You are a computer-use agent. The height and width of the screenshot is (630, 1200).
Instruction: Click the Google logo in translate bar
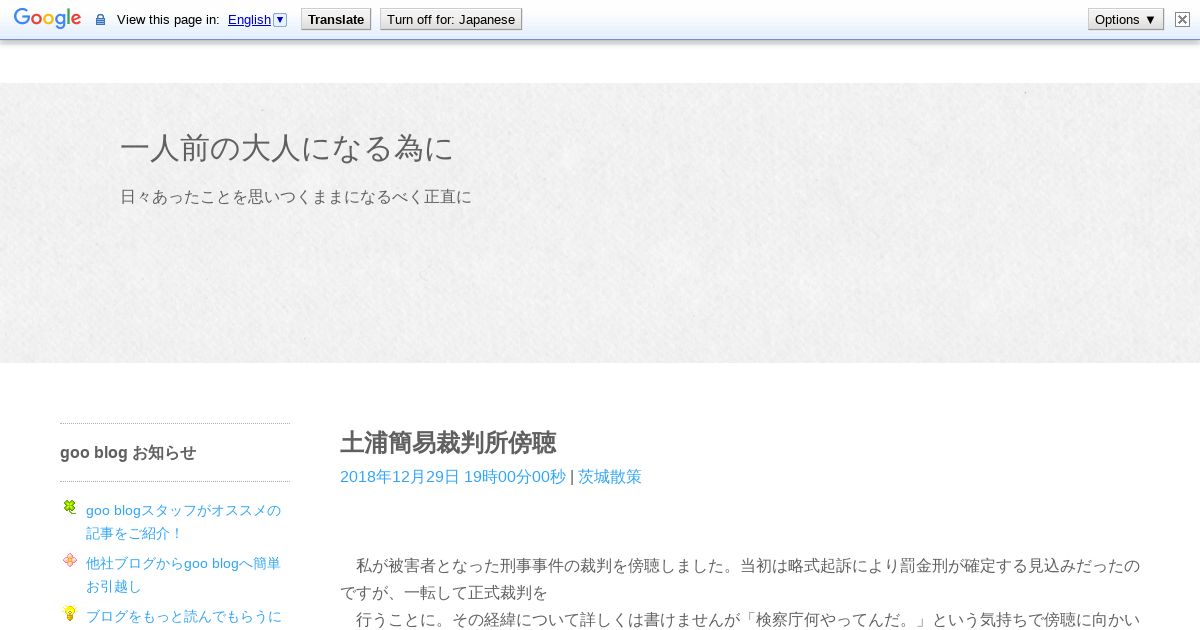[47, 19]
